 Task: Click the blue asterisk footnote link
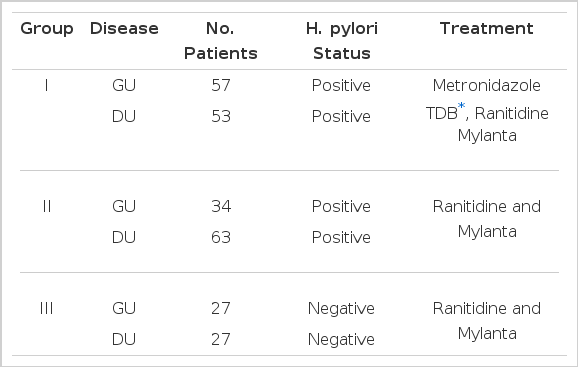pos(461,106)
